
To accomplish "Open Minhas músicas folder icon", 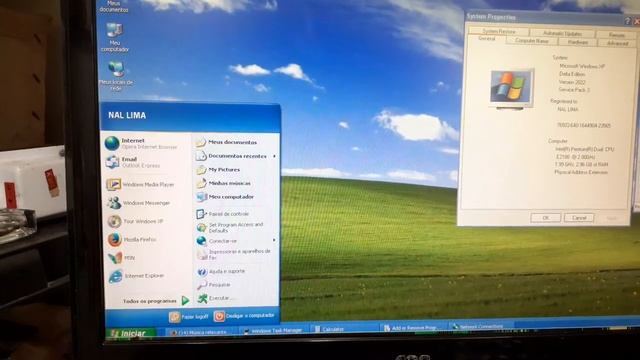I will click(x=202, y=183).
